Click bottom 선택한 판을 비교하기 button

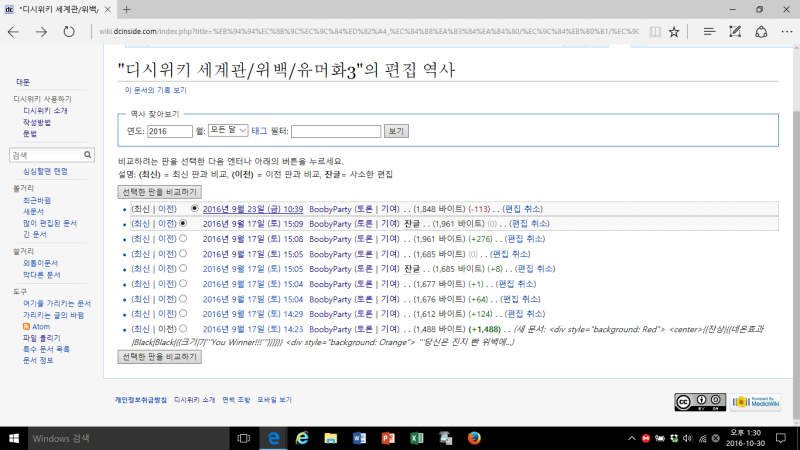coord(160,357)
